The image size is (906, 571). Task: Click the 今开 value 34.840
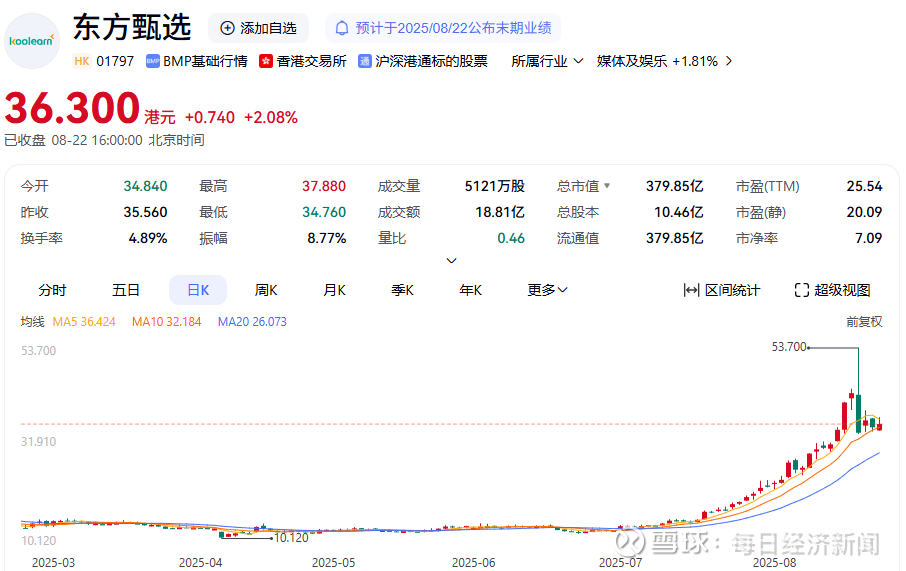click(145, 186)
